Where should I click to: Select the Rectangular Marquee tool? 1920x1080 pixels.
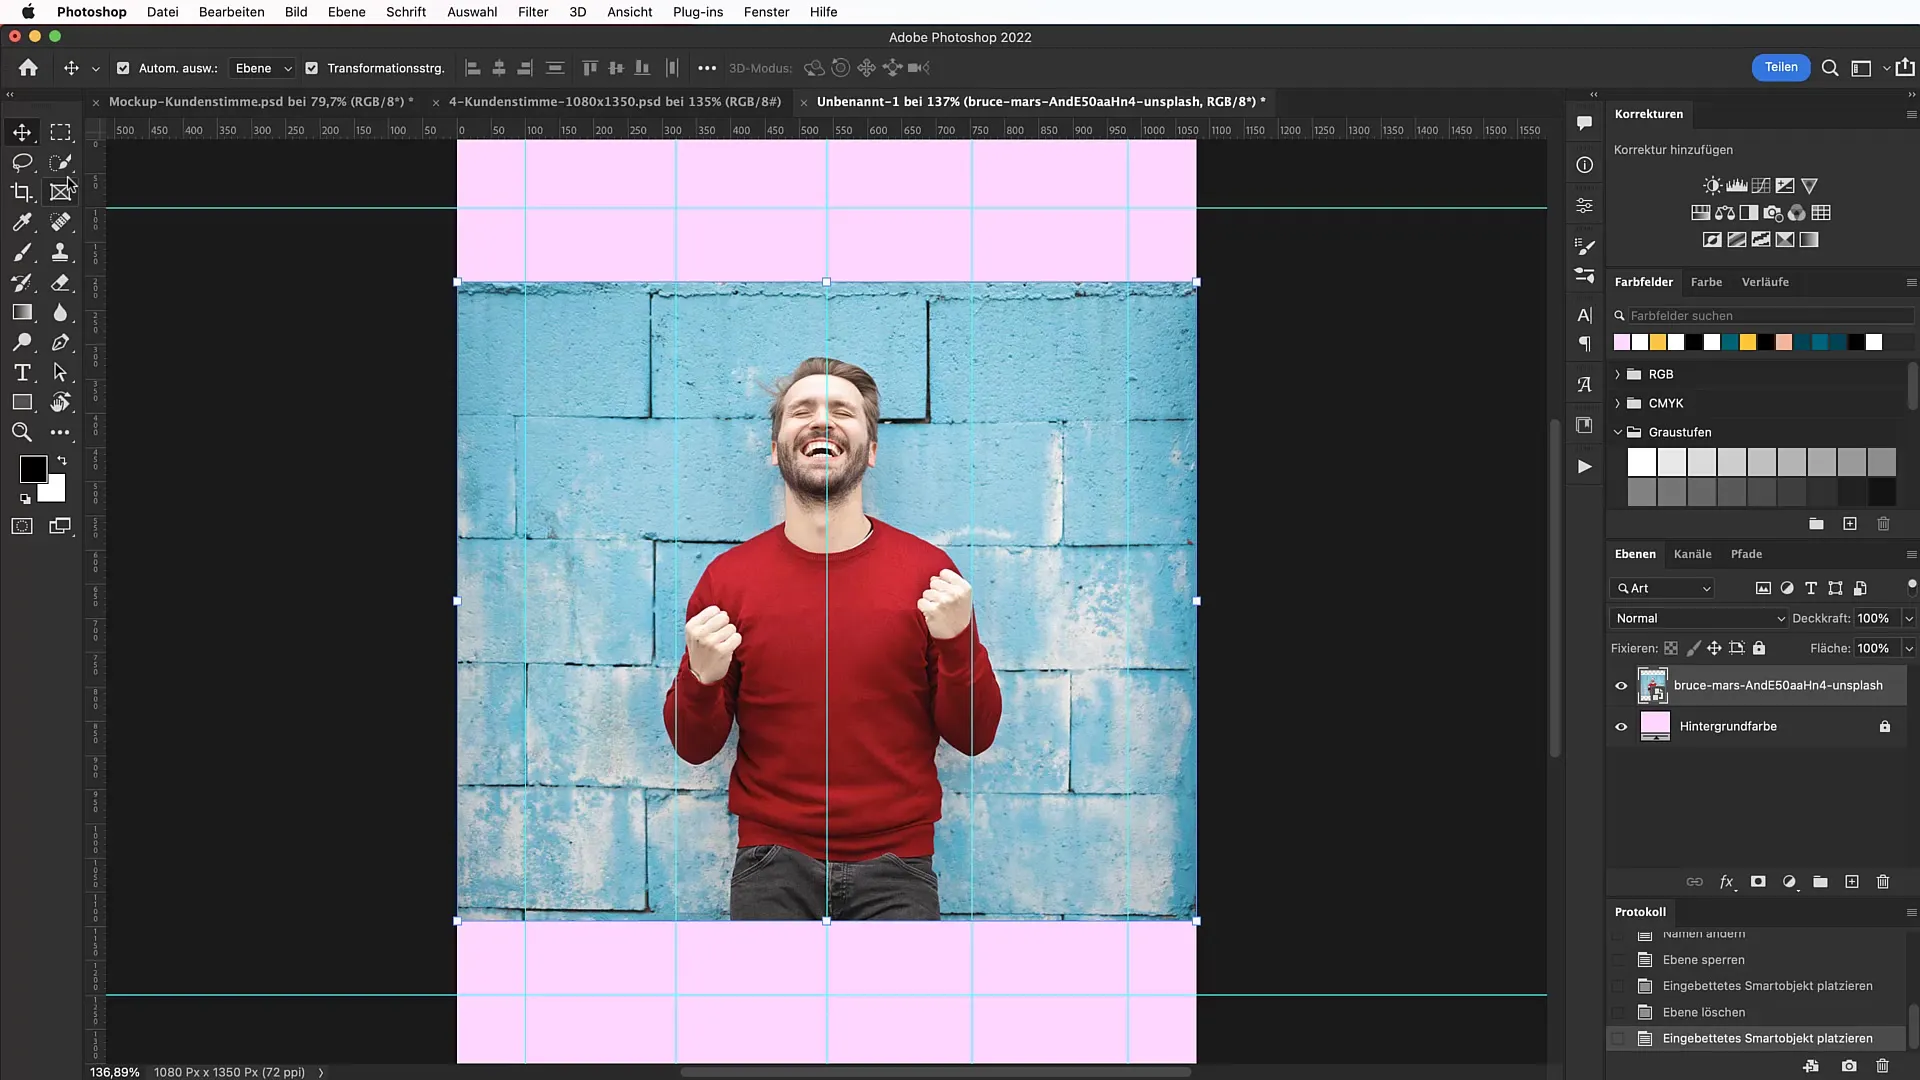[61, 132]
